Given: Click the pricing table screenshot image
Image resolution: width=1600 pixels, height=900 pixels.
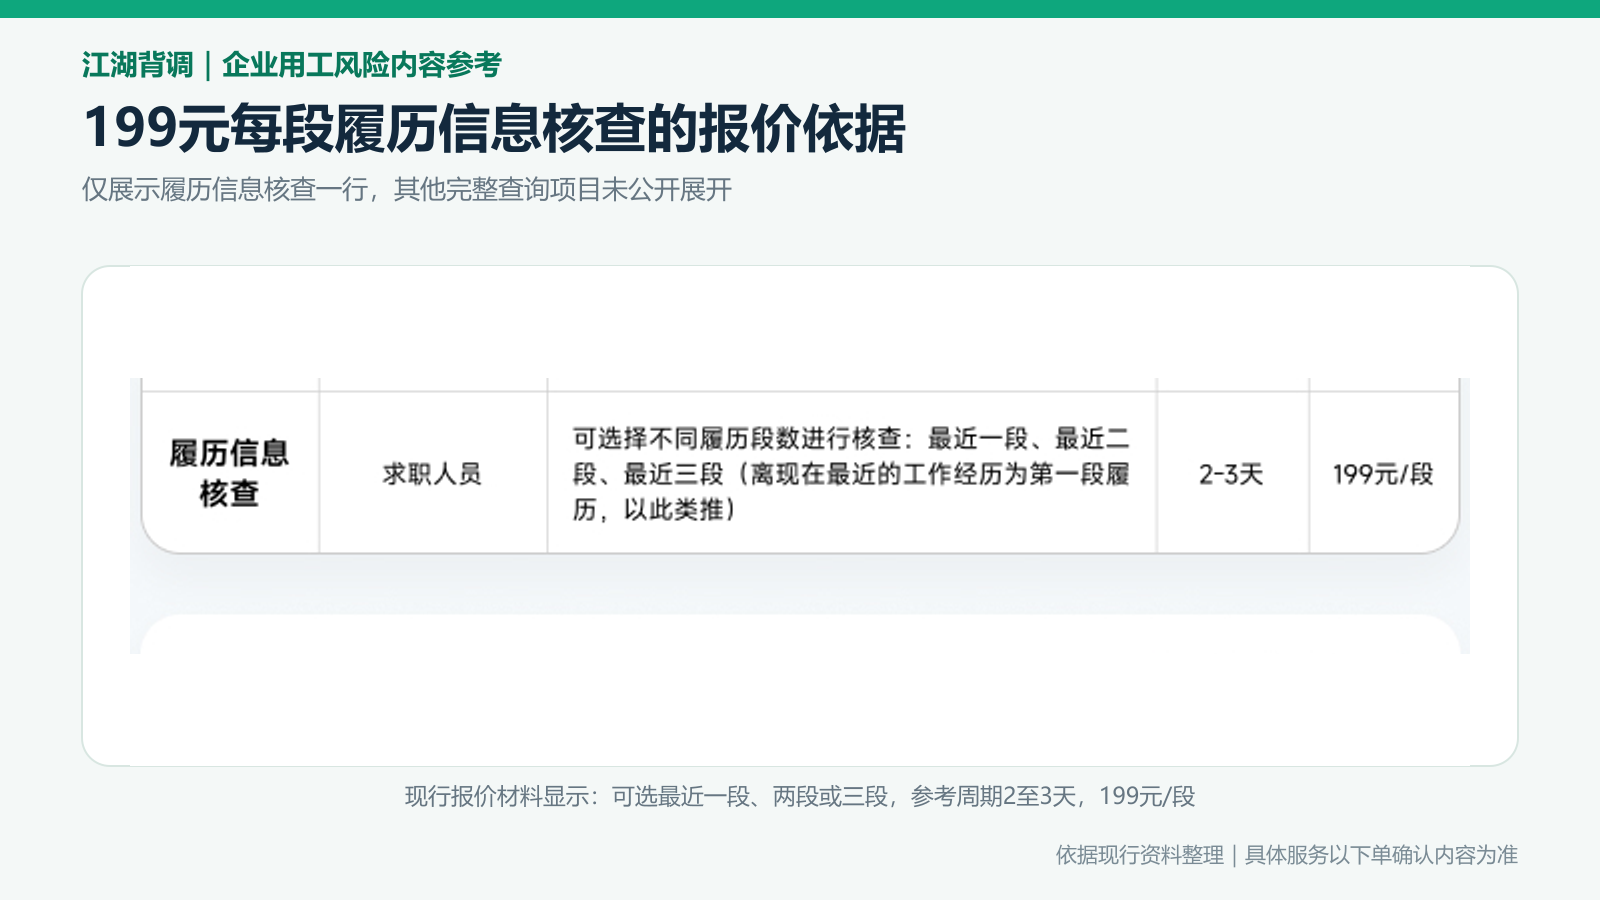Looking at the screenshot, I should click(x=800, y=516).
